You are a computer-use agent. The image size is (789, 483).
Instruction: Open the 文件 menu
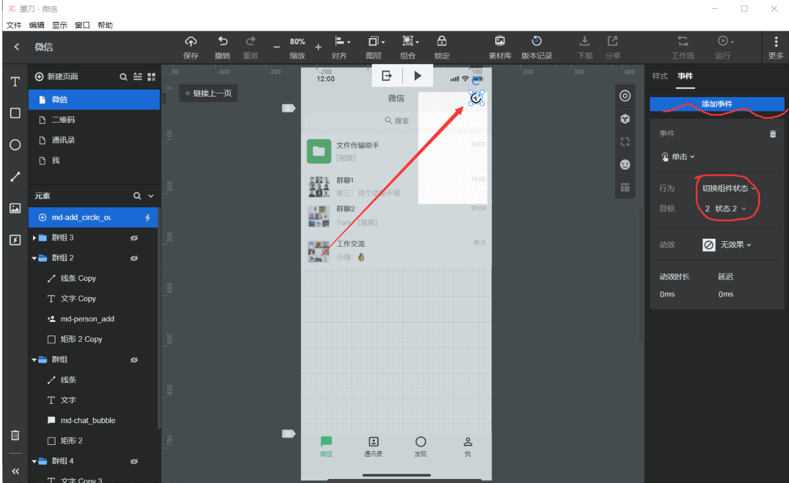click(x=14, y=25)
